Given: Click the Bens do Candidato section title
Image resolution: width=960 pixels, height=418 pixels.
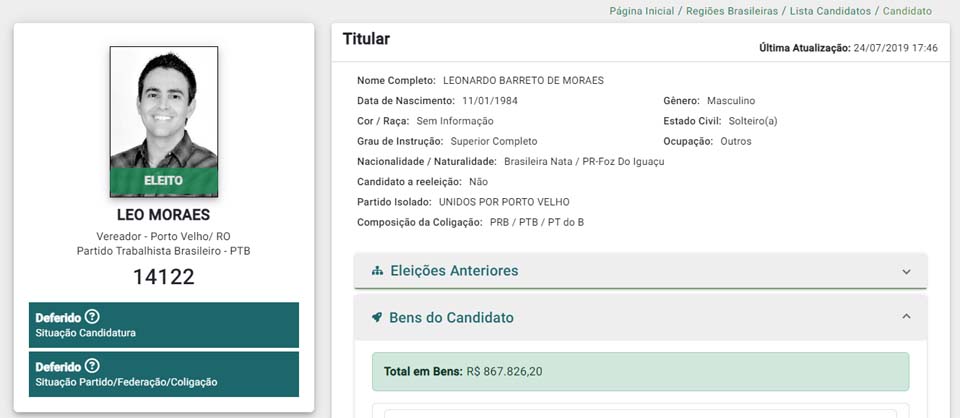Looking at the screenshot, I should pos(451,318).
